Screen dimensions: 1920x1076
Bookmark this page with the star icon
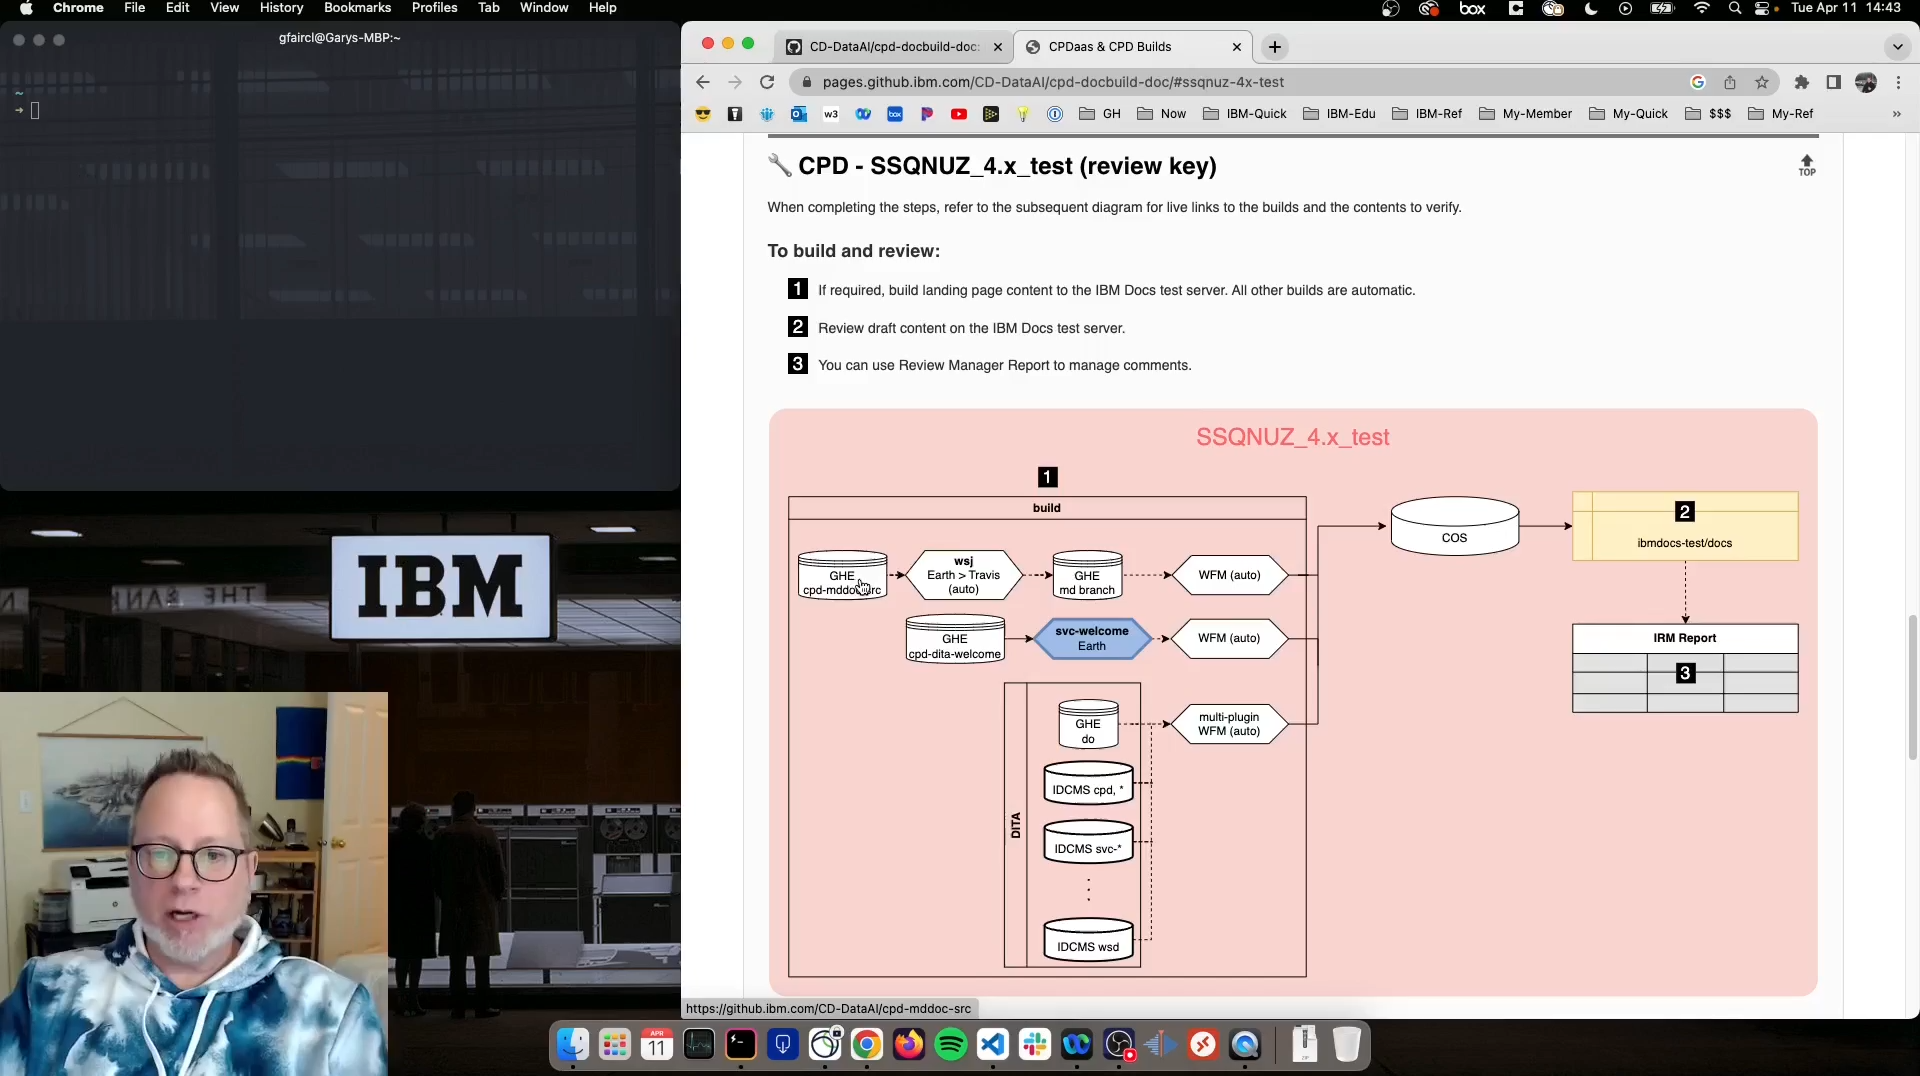pyautogui.click(x=1762, y=82)
